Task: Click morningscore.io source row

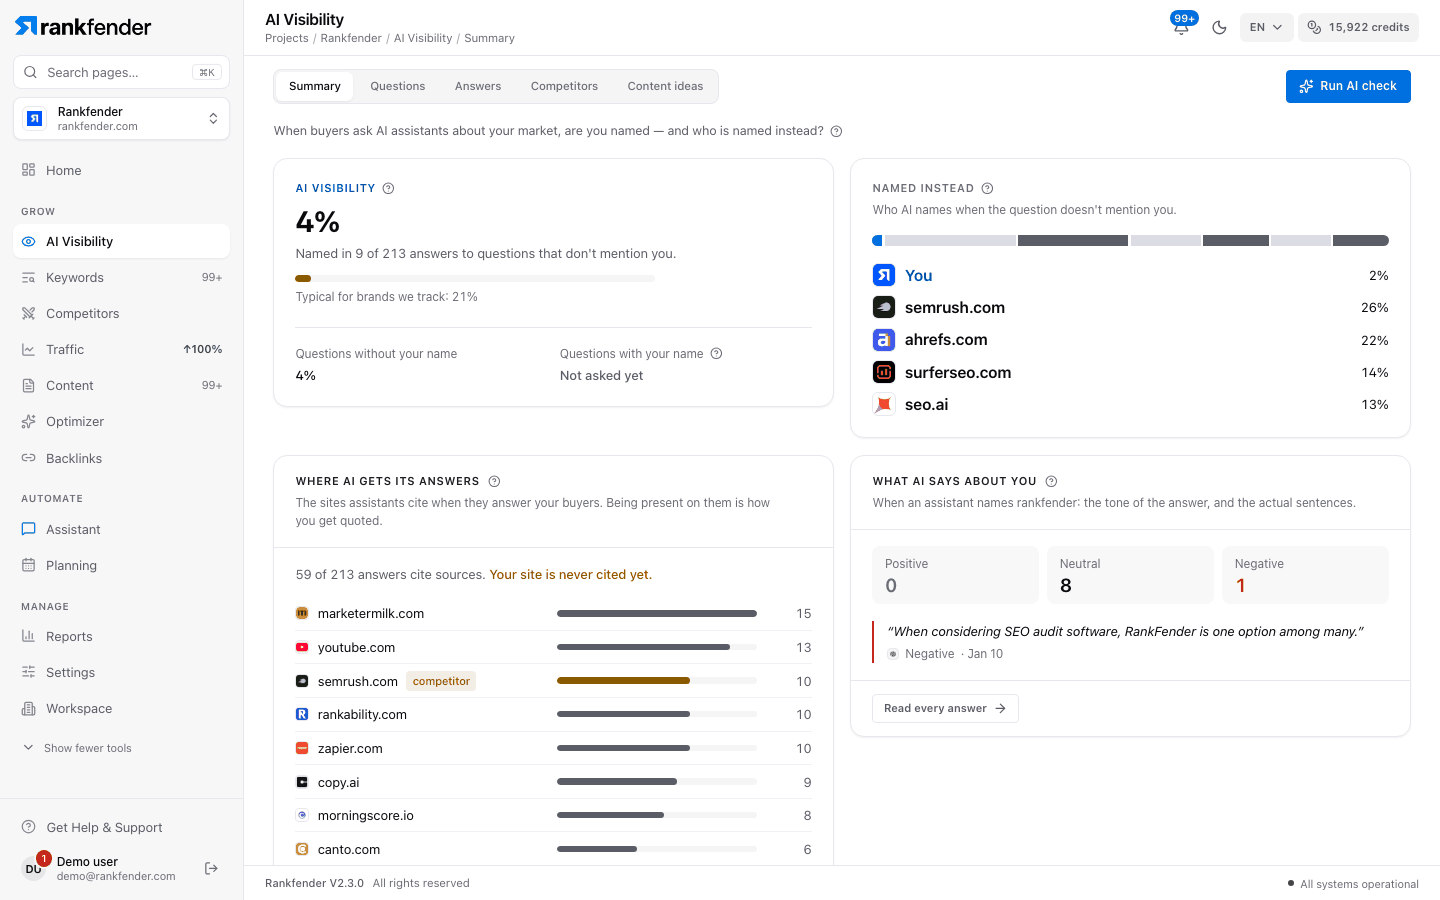Action: (553, 815)
